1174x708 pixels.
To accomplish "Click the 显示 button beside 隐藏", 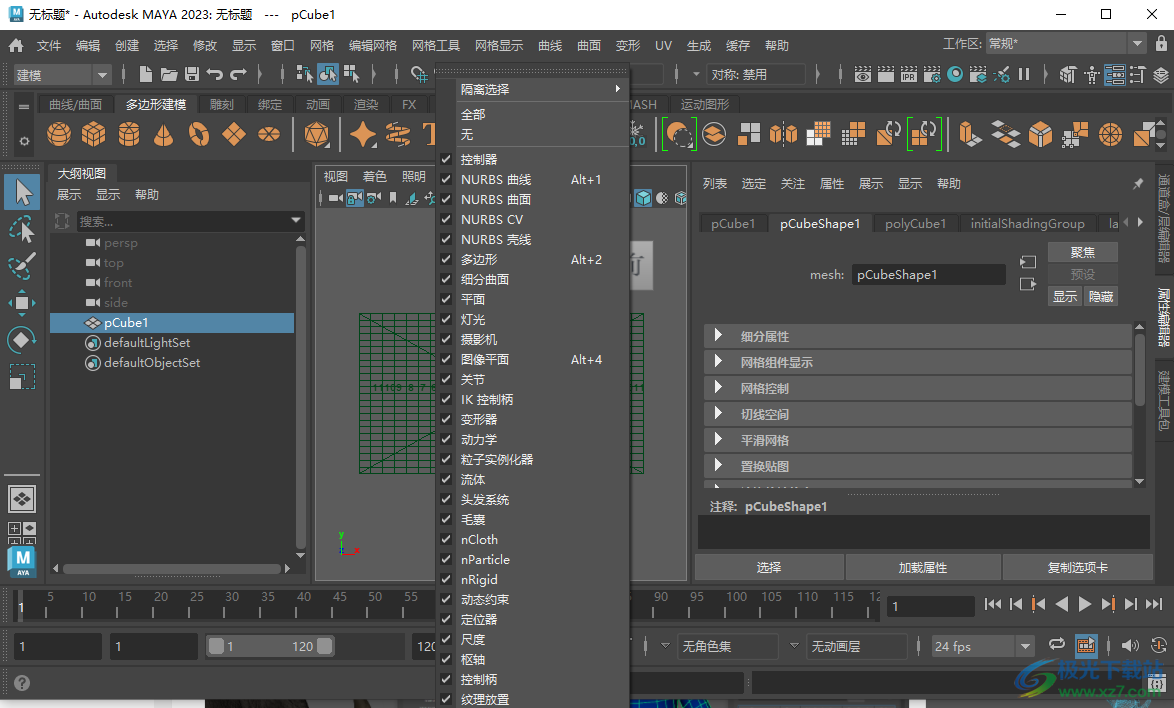I will point(1065,296).
